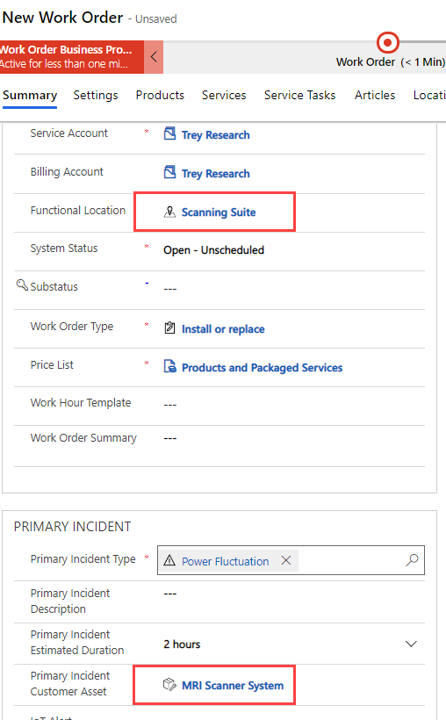Expand the Estimated Duration dropdown arrow
The image size is (446, 720).
(x=411, y=644)
